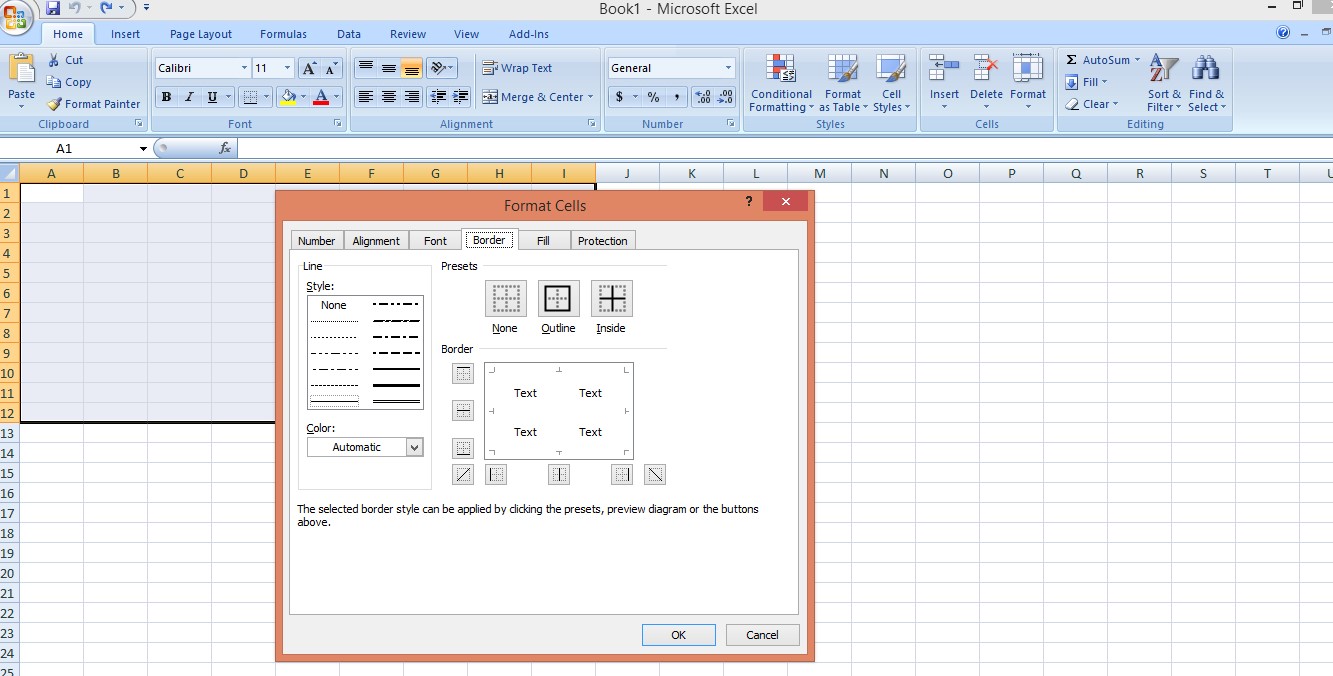Apply the Outline border preset
Screen dimensions: 1333x676
click(558, 297)
